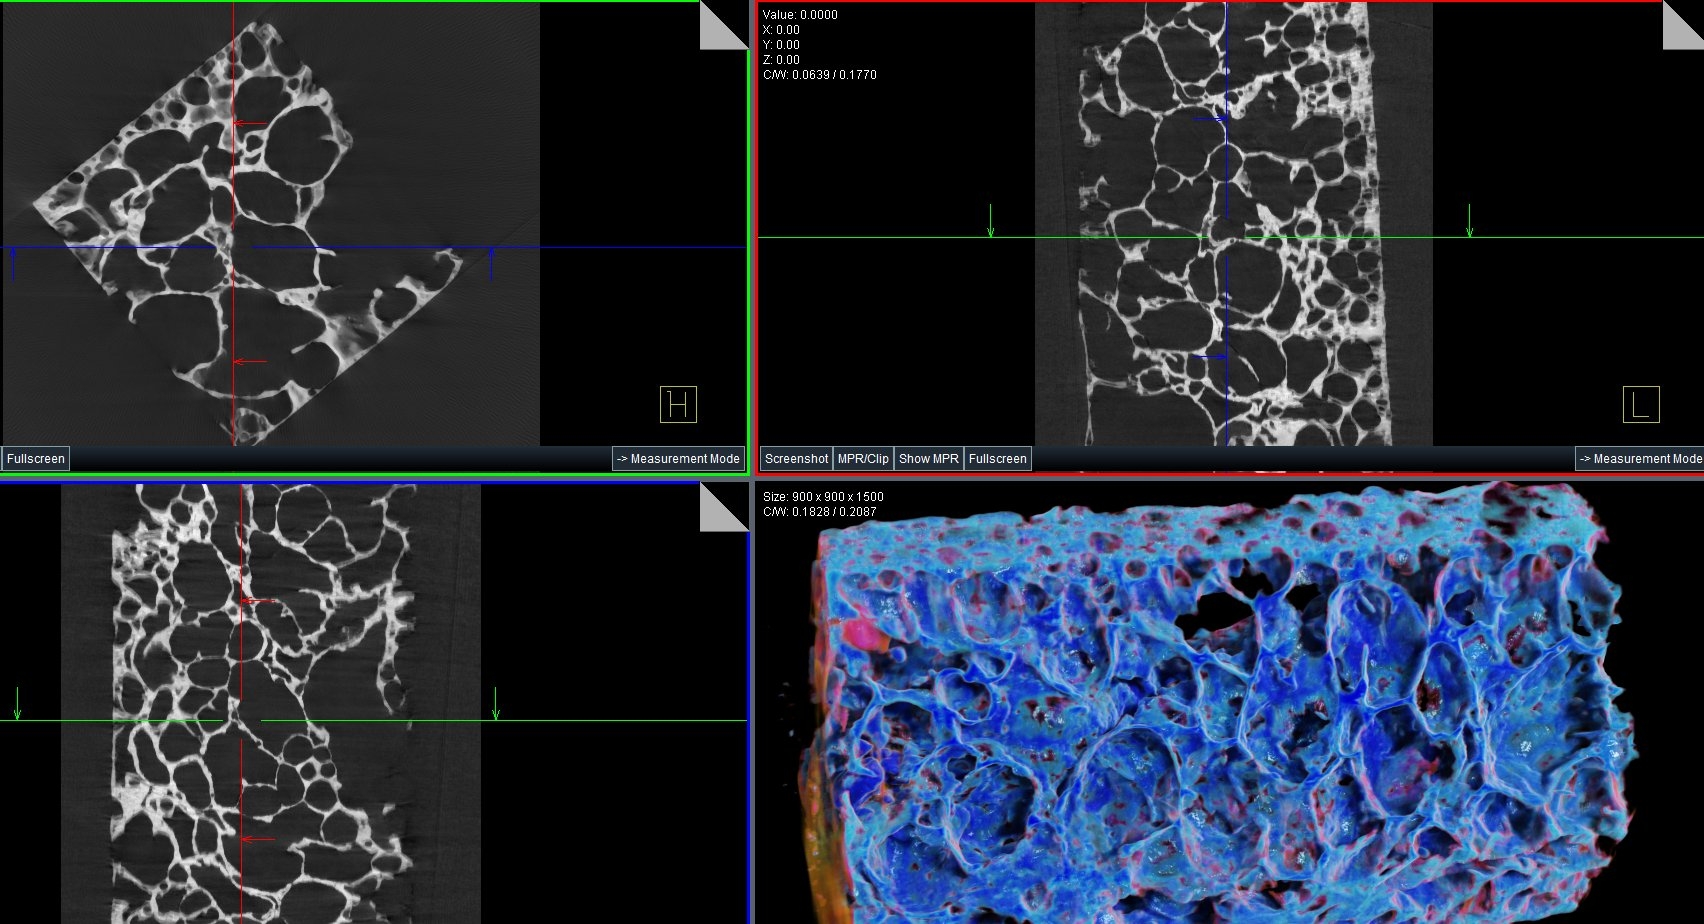
Task: Click the H orientation marker icon
Action: 678,404
